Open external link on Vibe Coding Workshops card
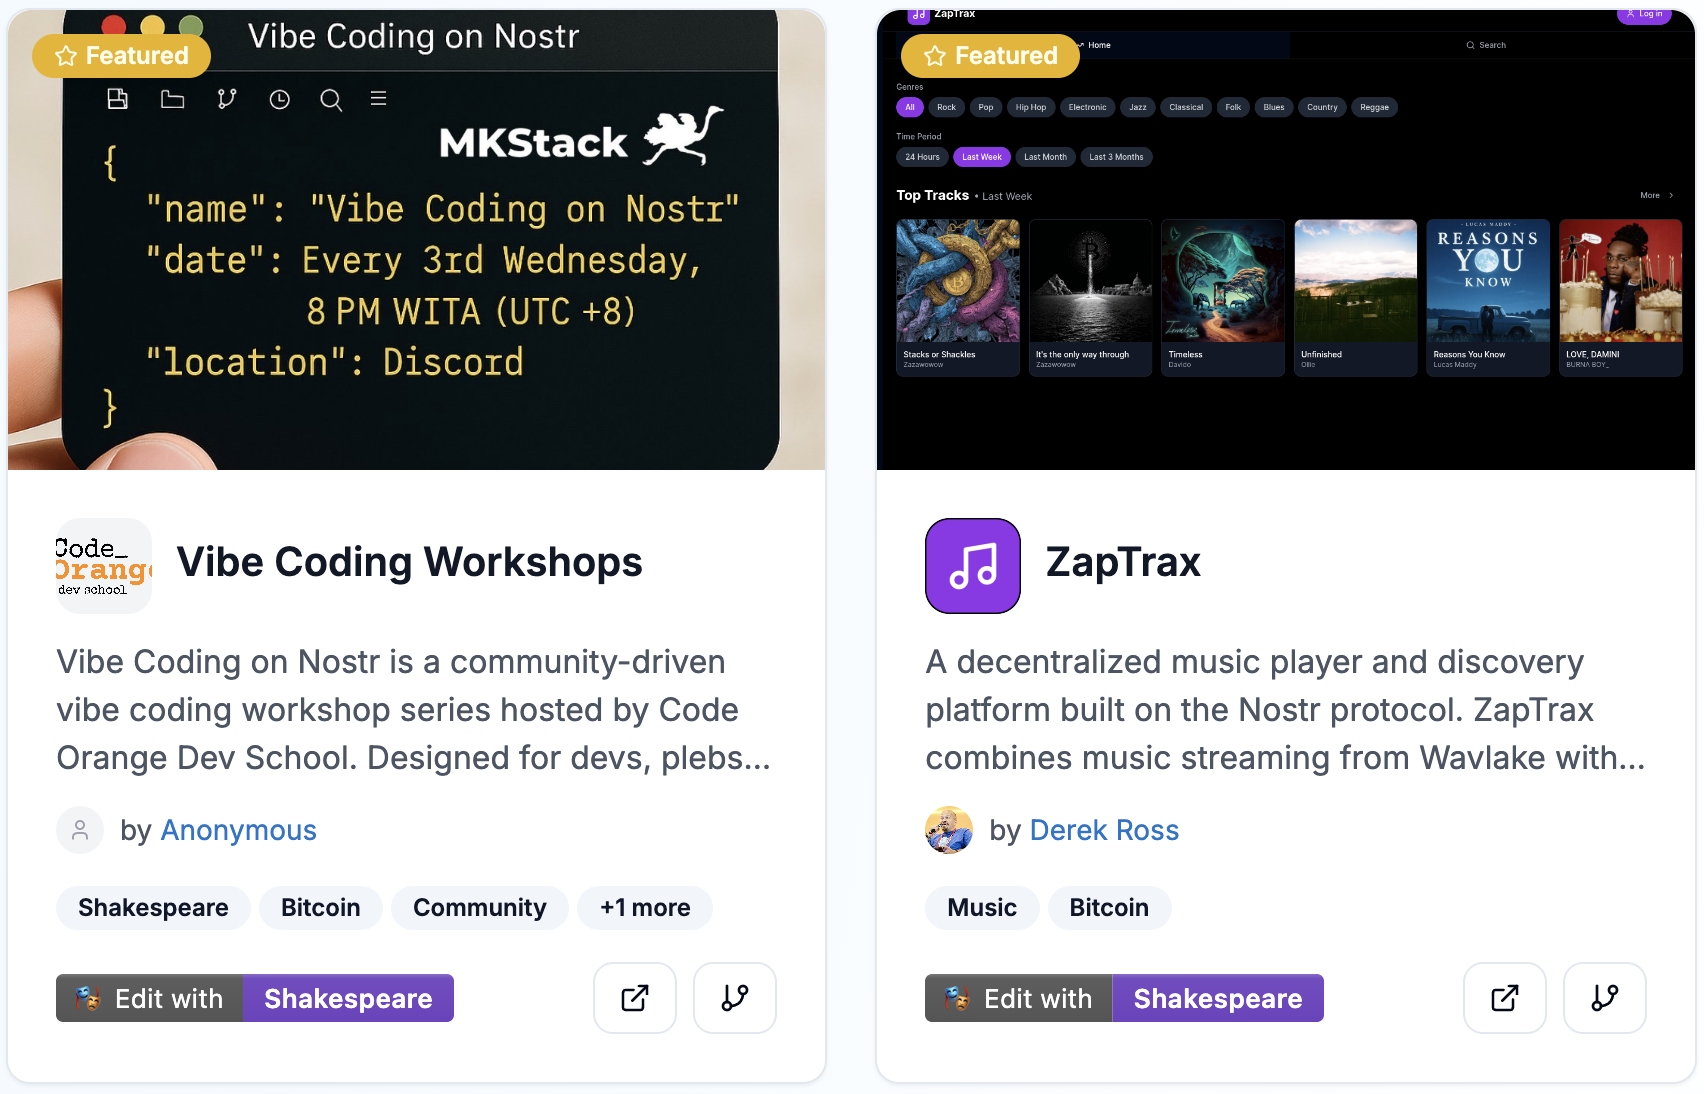 [x=635, y=998]
